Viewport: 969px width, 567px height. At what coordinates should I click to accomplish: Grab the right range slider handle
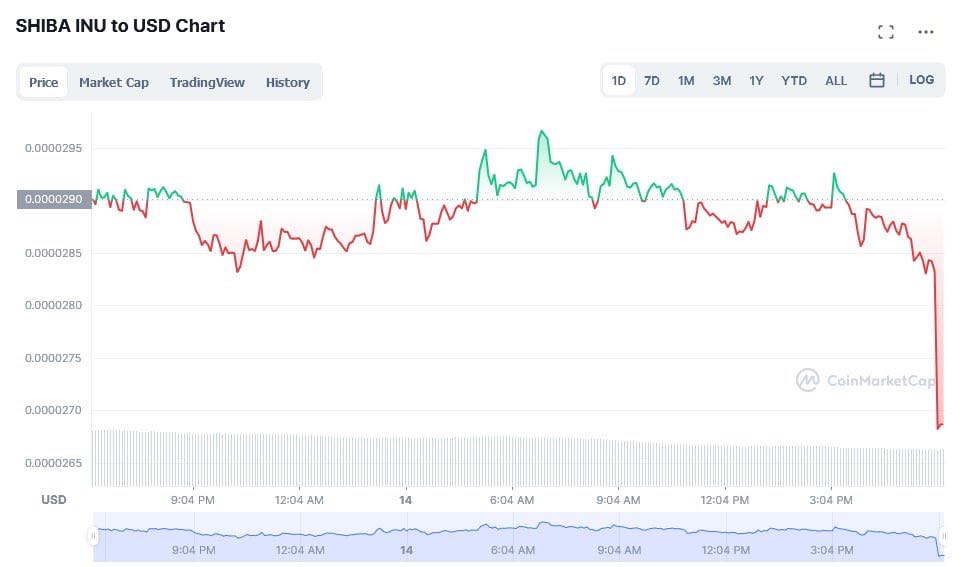[x=943, y=536]
